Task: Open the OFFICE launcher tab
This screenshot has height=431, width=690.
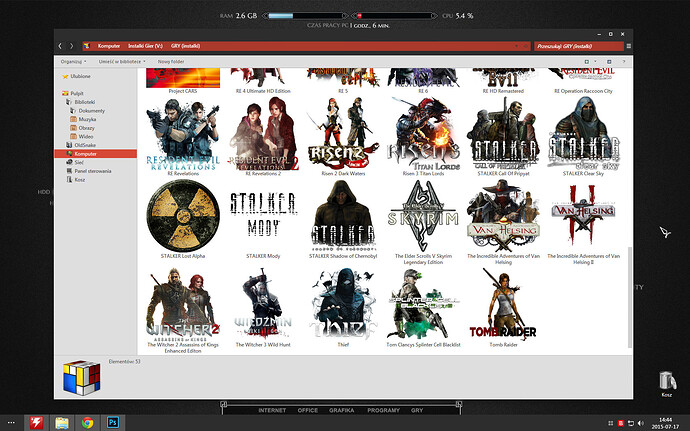Action: pyautogui.click(x=308, y=410)
